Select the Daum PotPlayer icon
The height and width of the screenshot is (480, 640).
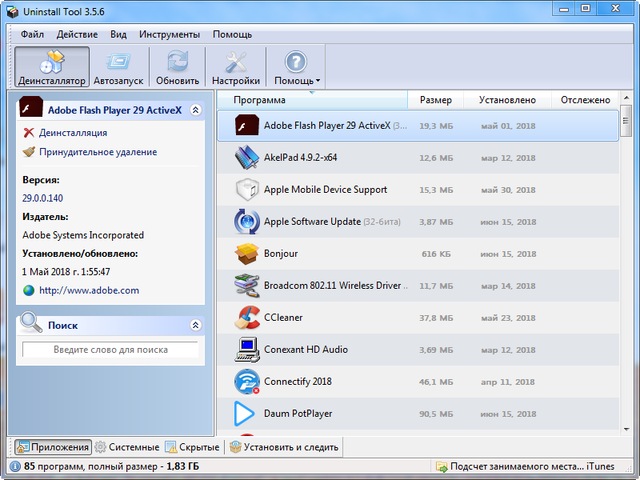247,413
